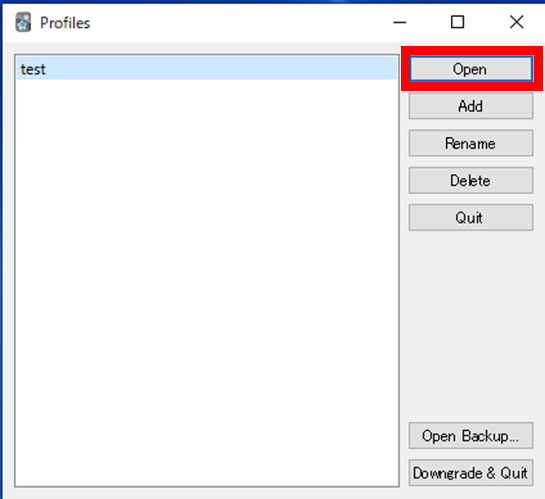Image resolution: width=545 pixels, height=499 pixels.
Task: Delete the highlighted profile
Action: tap(471, 180)
